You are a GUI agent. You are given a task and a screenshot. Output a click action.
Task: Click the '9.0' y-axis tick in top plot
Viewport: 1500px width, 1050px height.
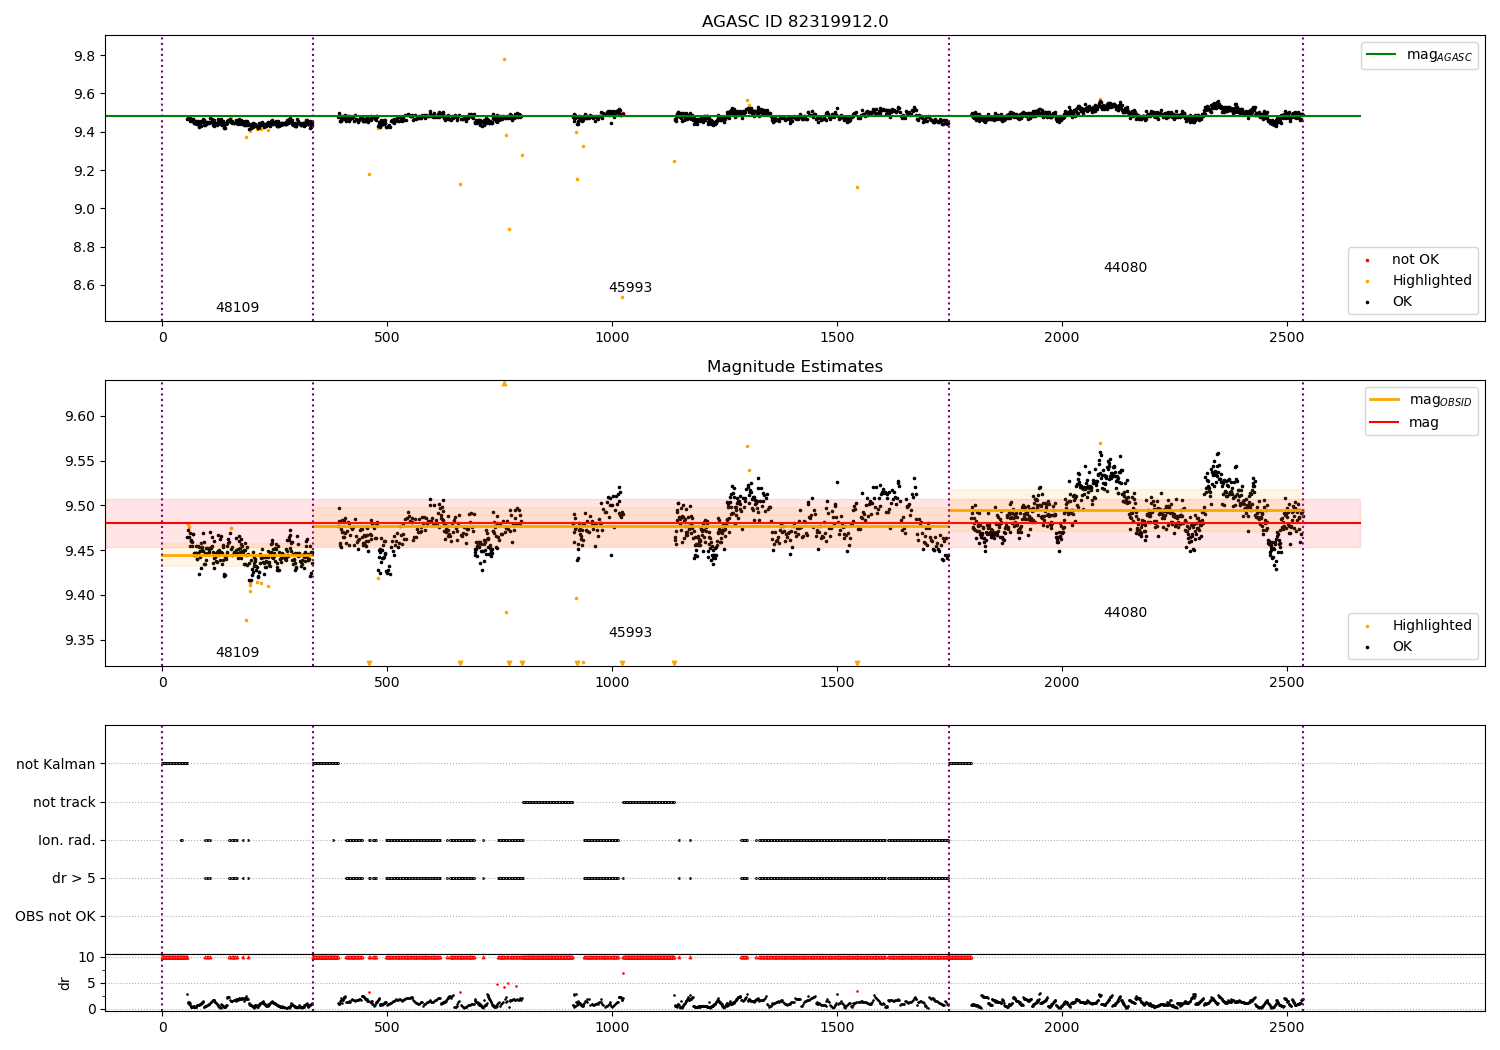pos(84,209)
